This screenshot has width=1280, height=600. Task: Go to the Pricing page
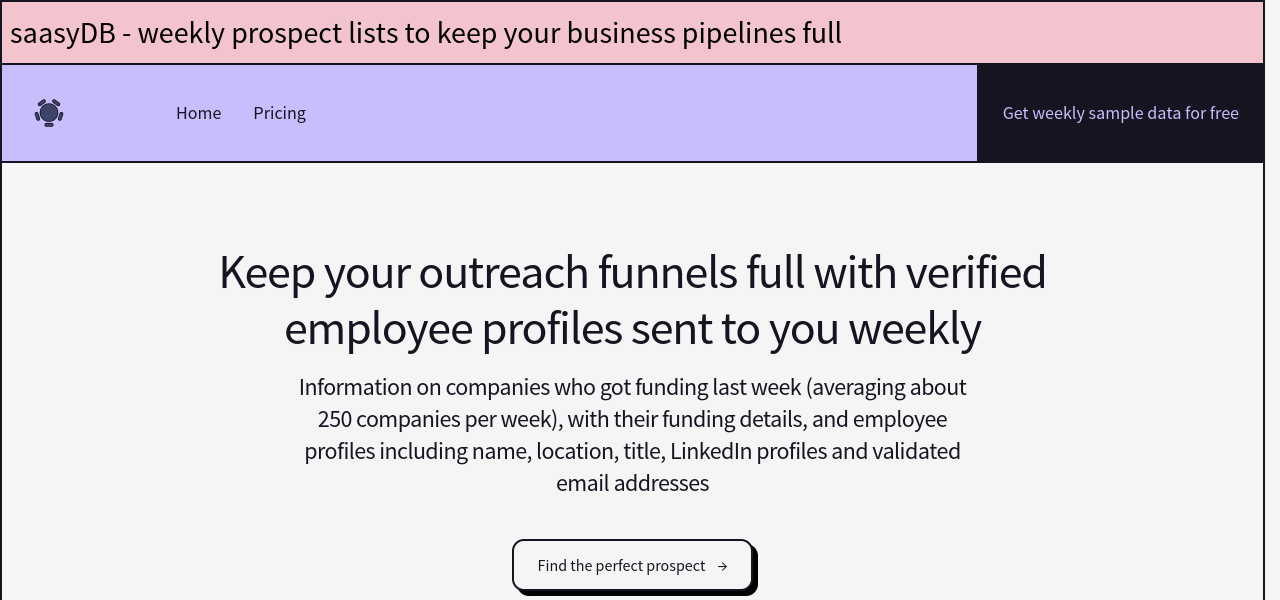(x=279, y=113)
